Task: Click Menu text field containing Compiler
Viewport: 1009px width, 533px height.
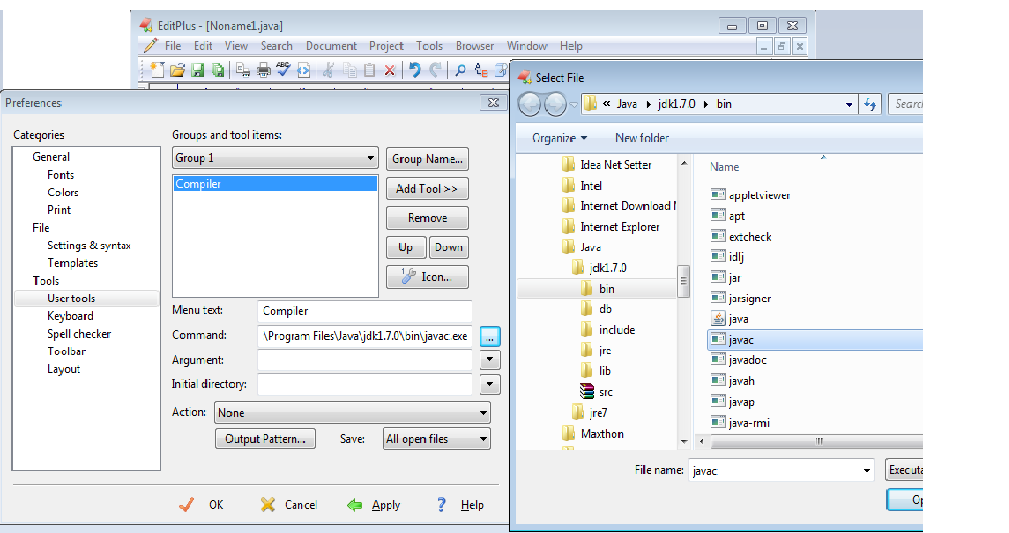Action: [364, 311]
